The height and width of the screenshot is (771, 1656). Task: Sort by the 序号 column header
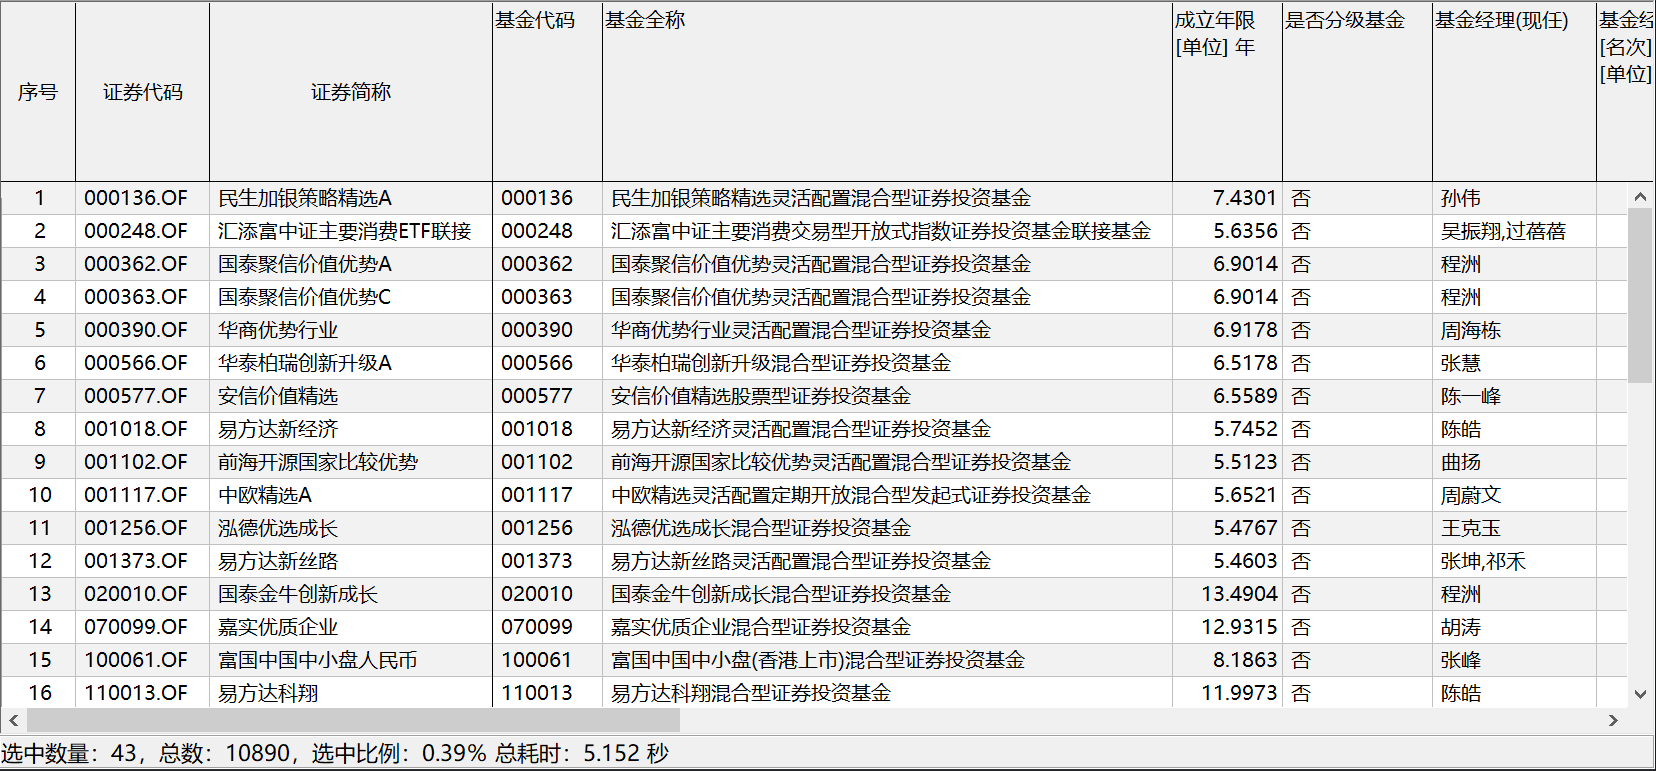click(x=38, y=92)
